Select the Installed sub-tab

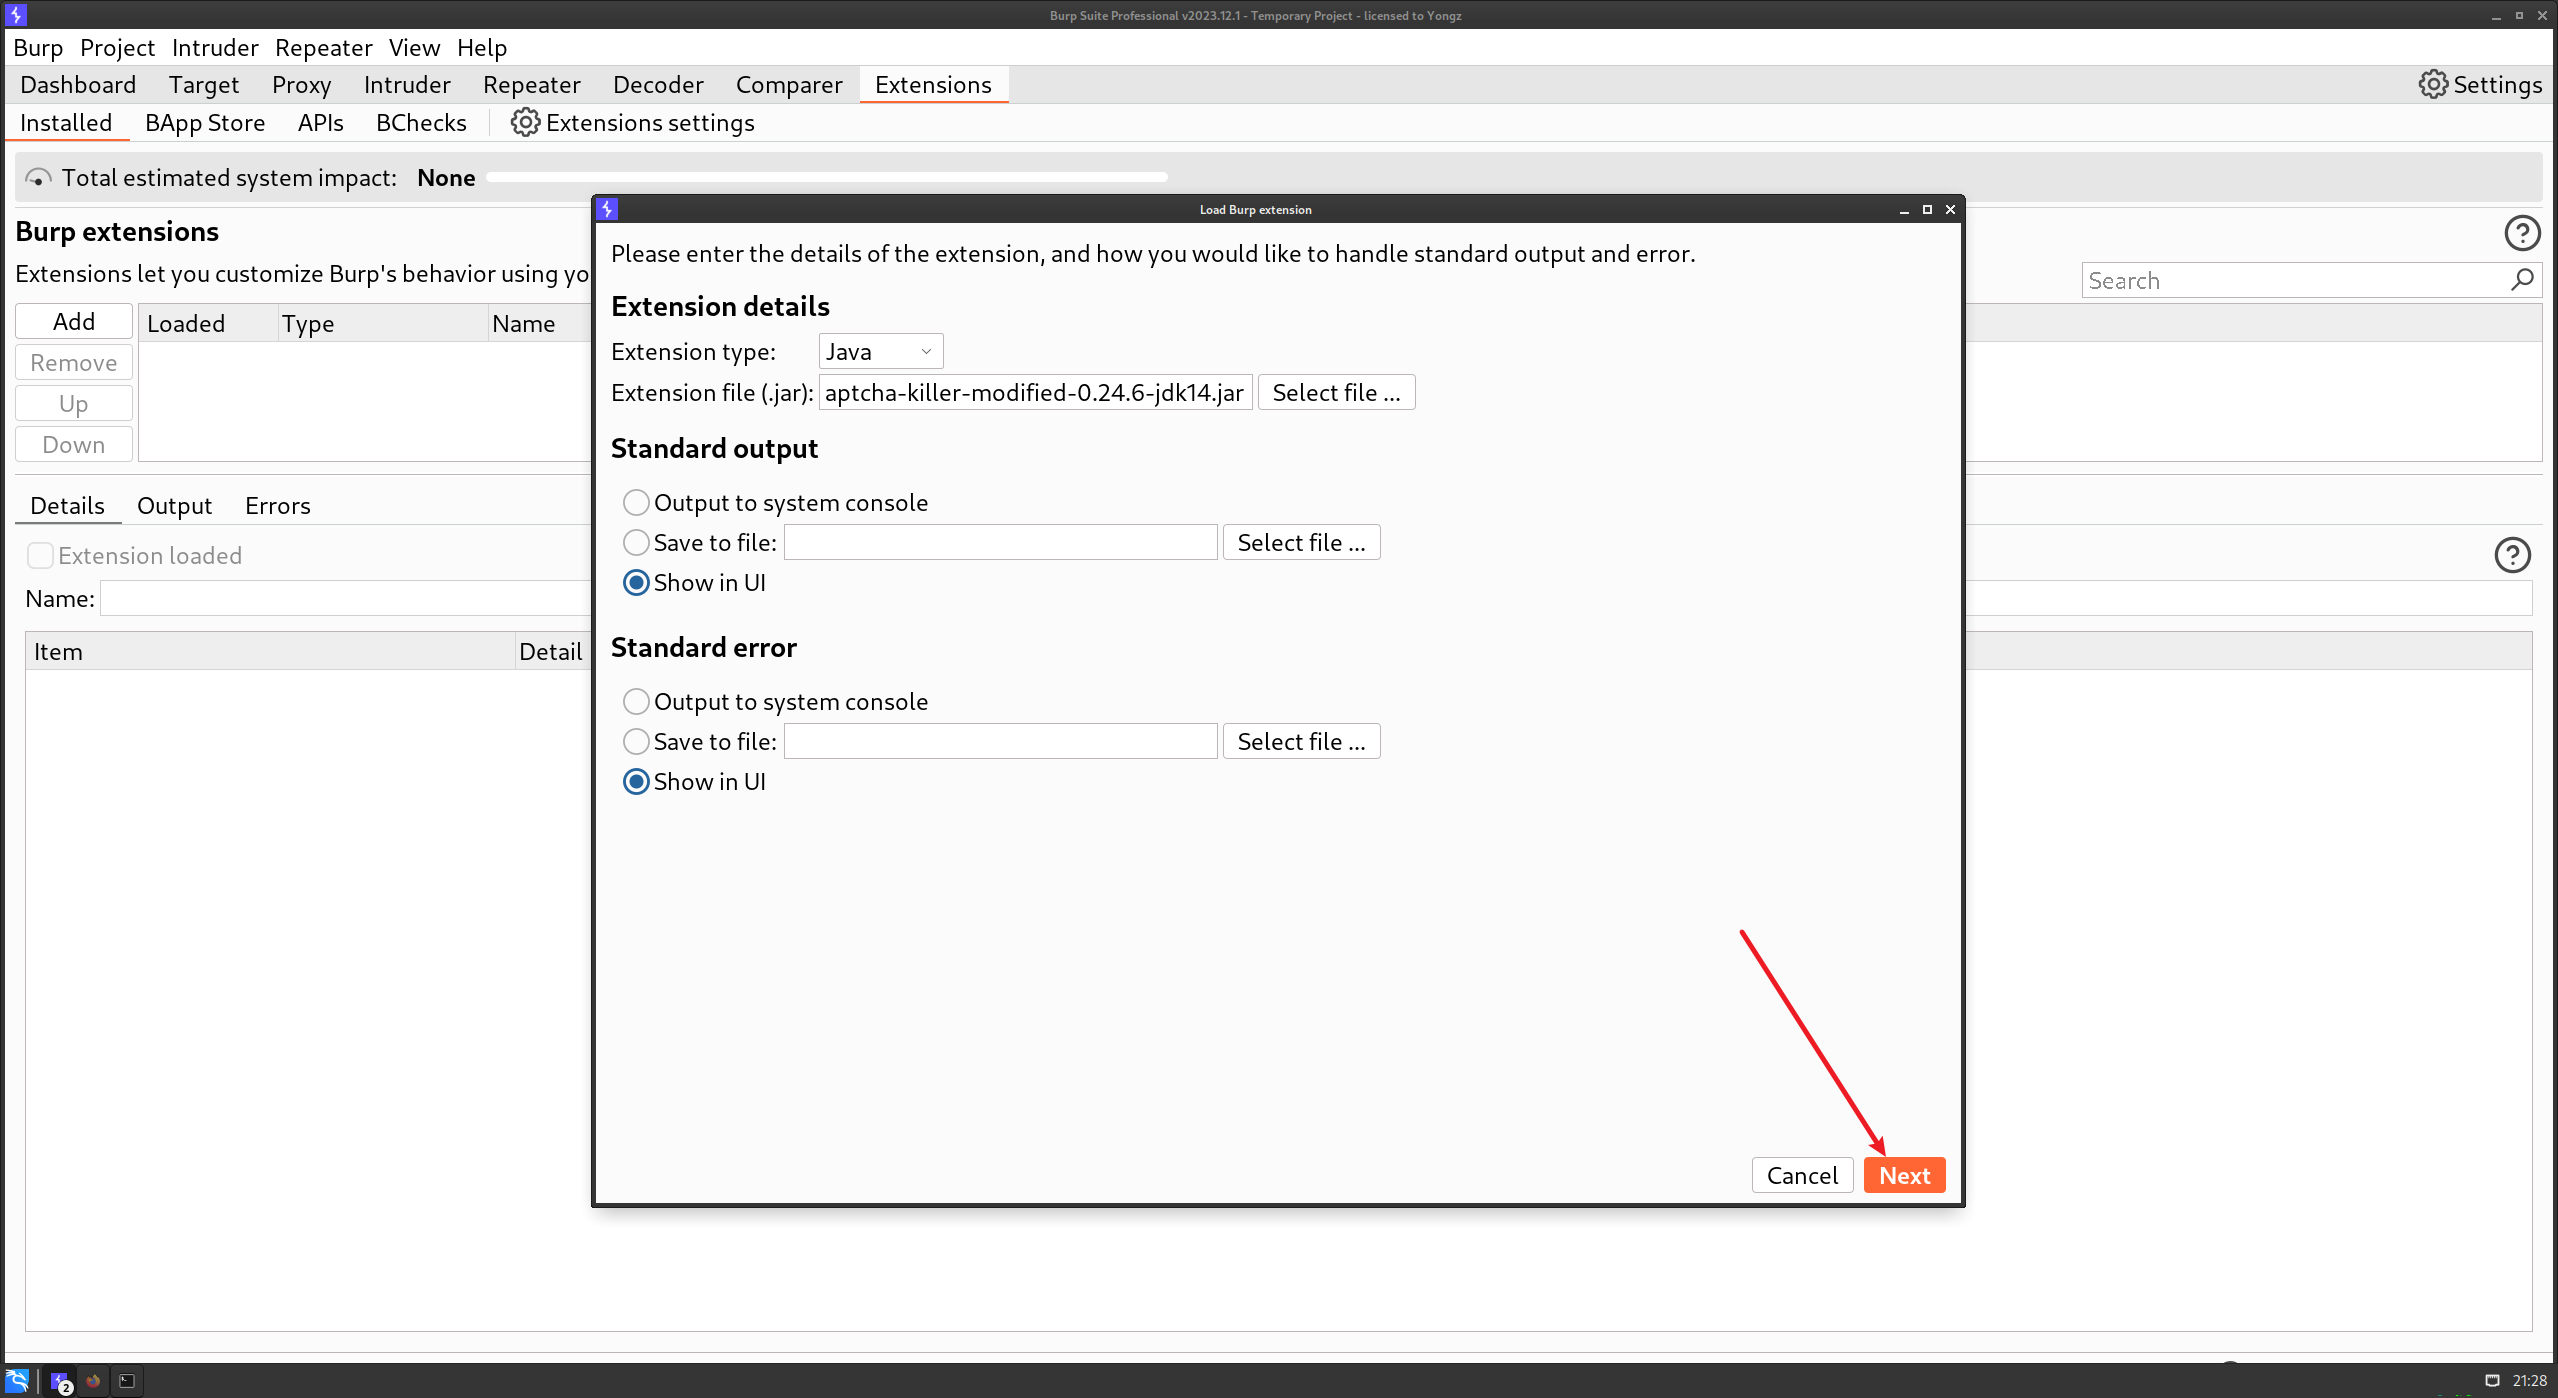[x=66, y=123]
